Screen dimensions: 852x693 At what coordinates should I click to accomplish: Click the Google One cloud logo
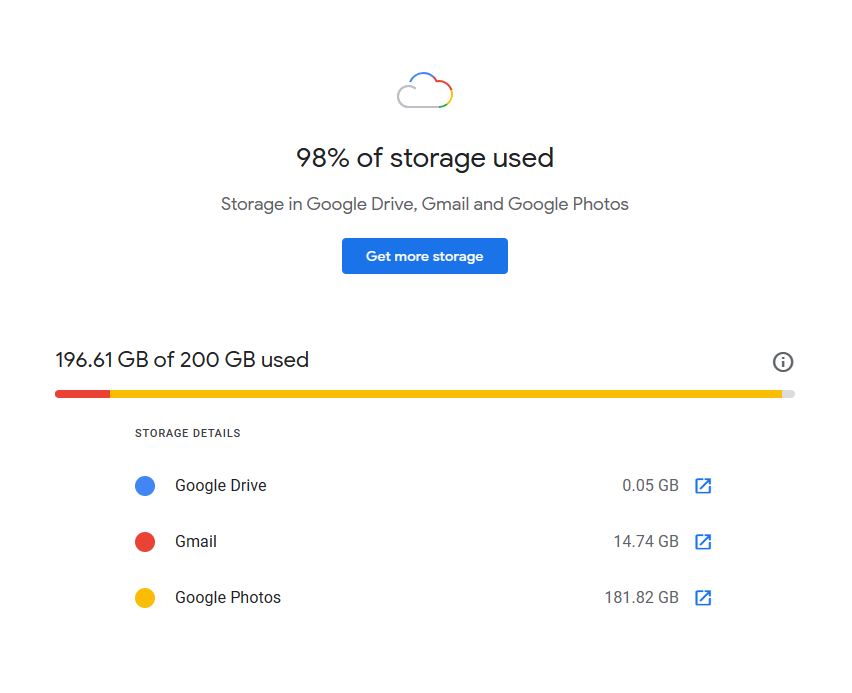425,91
